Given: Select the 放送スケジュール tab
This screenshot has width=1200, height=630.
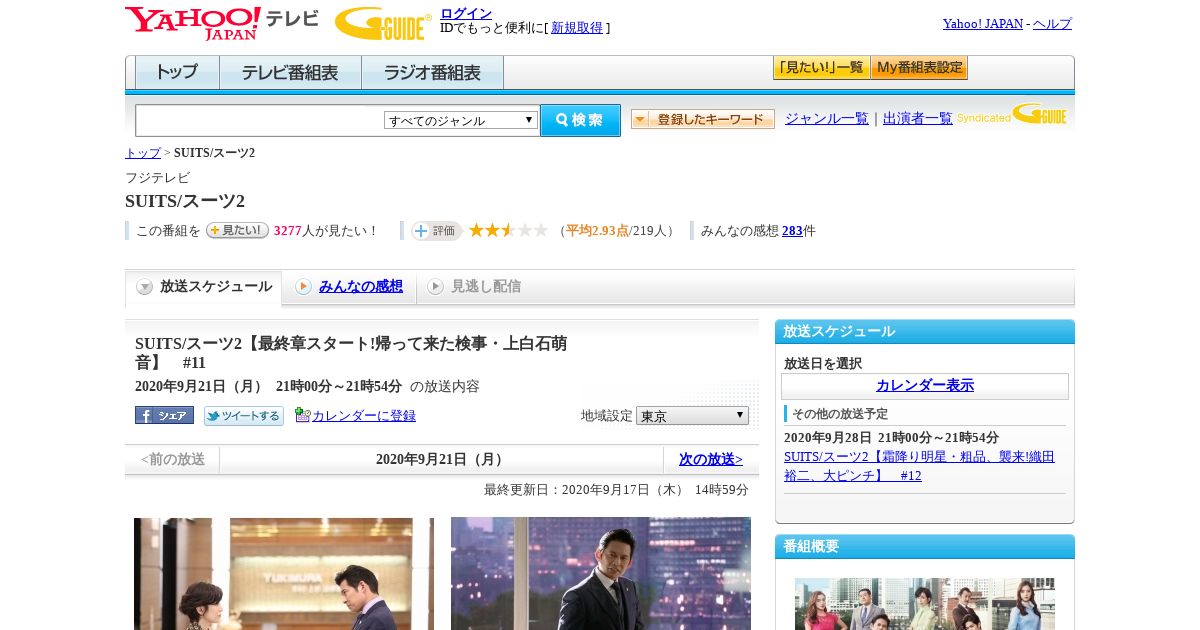Looking at the screenshot, I should [x=204, y=287].
